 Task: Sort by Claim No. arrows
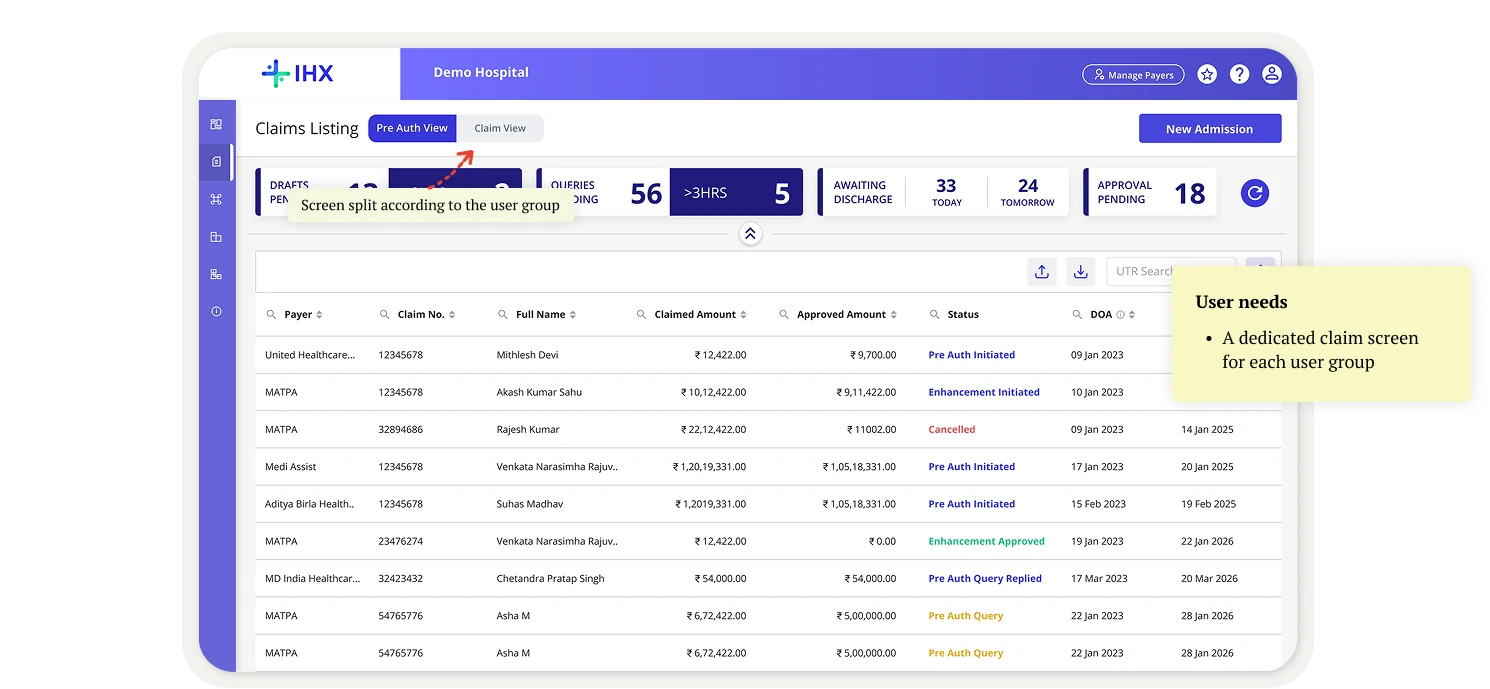pyautogui.click(x=452, y=315)
